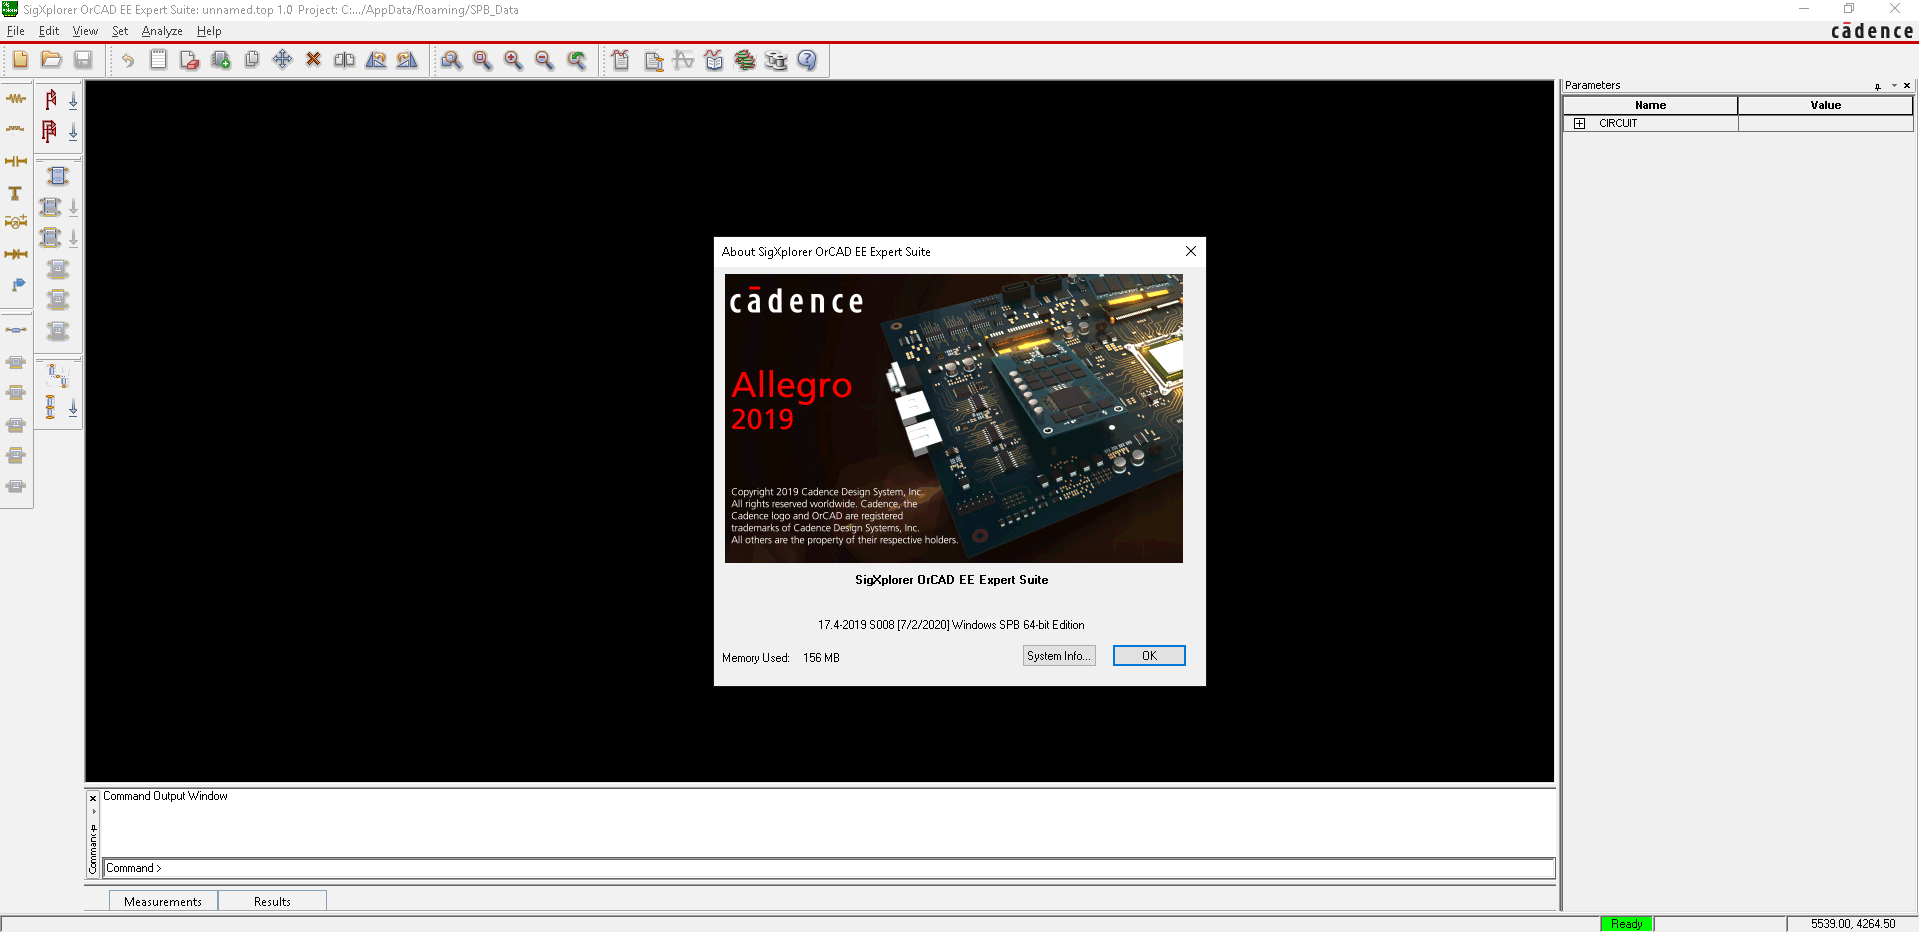Click the open book waveform icon

point(714,60)
